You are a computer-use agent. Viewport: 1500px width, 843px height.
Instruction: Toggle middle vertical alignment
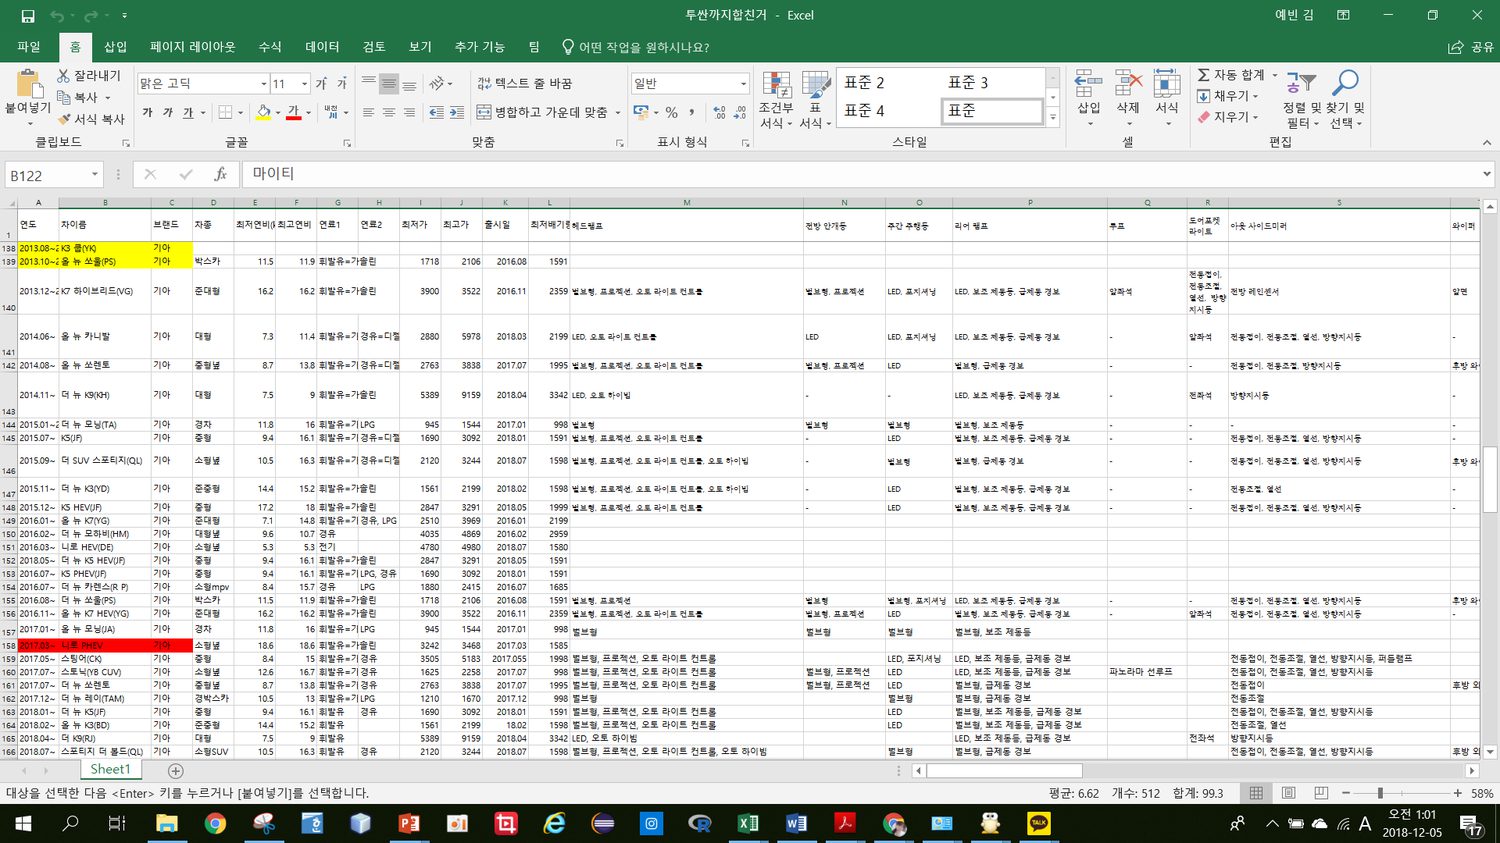click(x=389, y=84)
